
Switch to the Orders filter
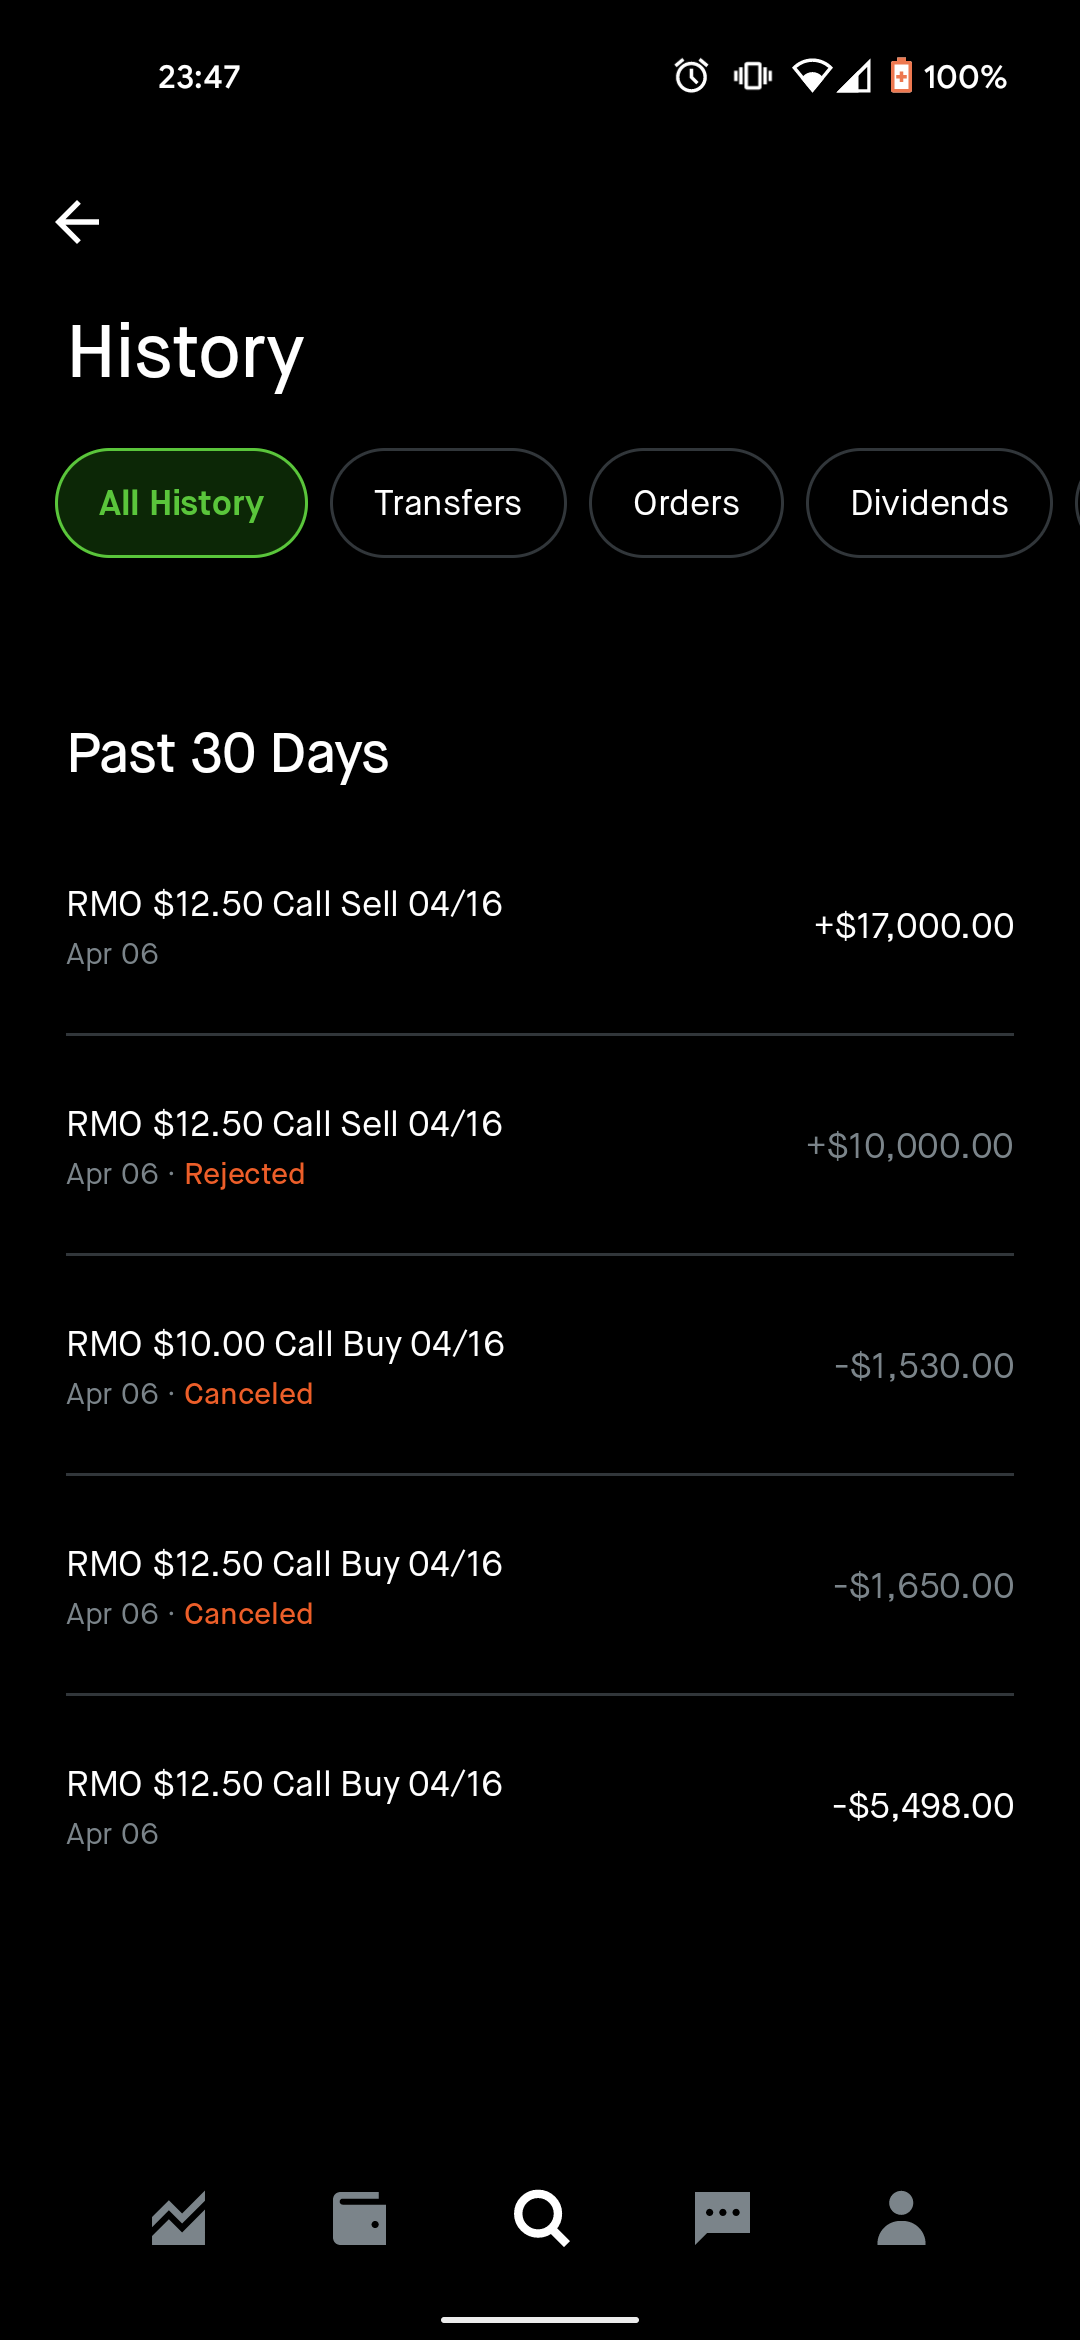pyautogui.click(x=686, y=503)
